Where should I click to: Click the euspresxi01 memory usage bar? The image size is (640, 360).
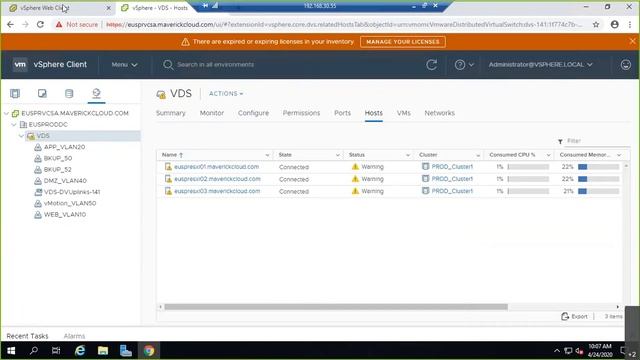tap(598, 167)
